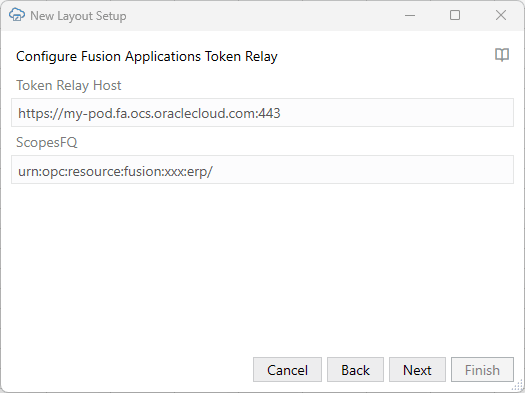Open the help book icon

(x=502, y=55)
